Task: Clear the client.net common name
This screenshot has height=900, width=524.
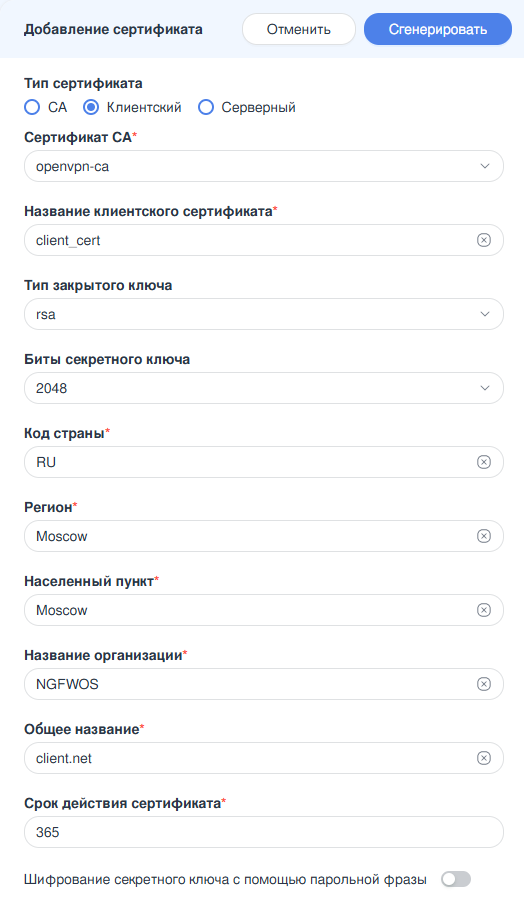Action: (484, 758)
